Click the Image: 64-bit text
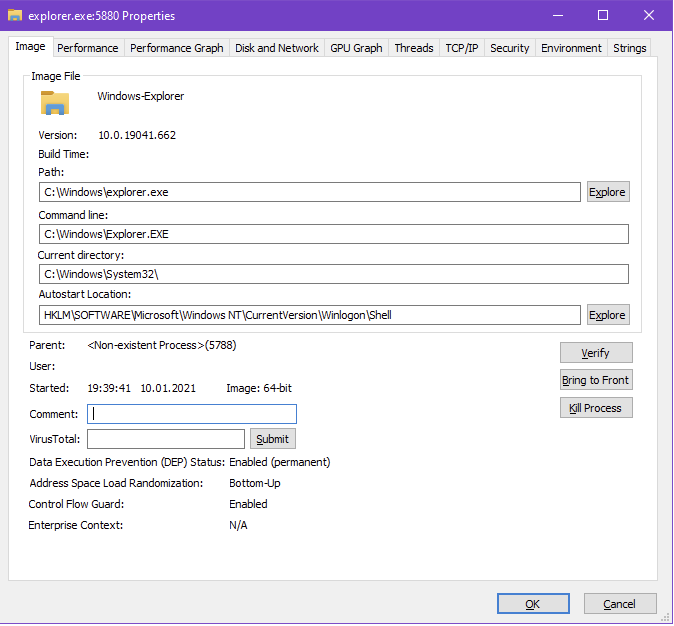Viewport: 674px width, 626px height. pos(259,388)
